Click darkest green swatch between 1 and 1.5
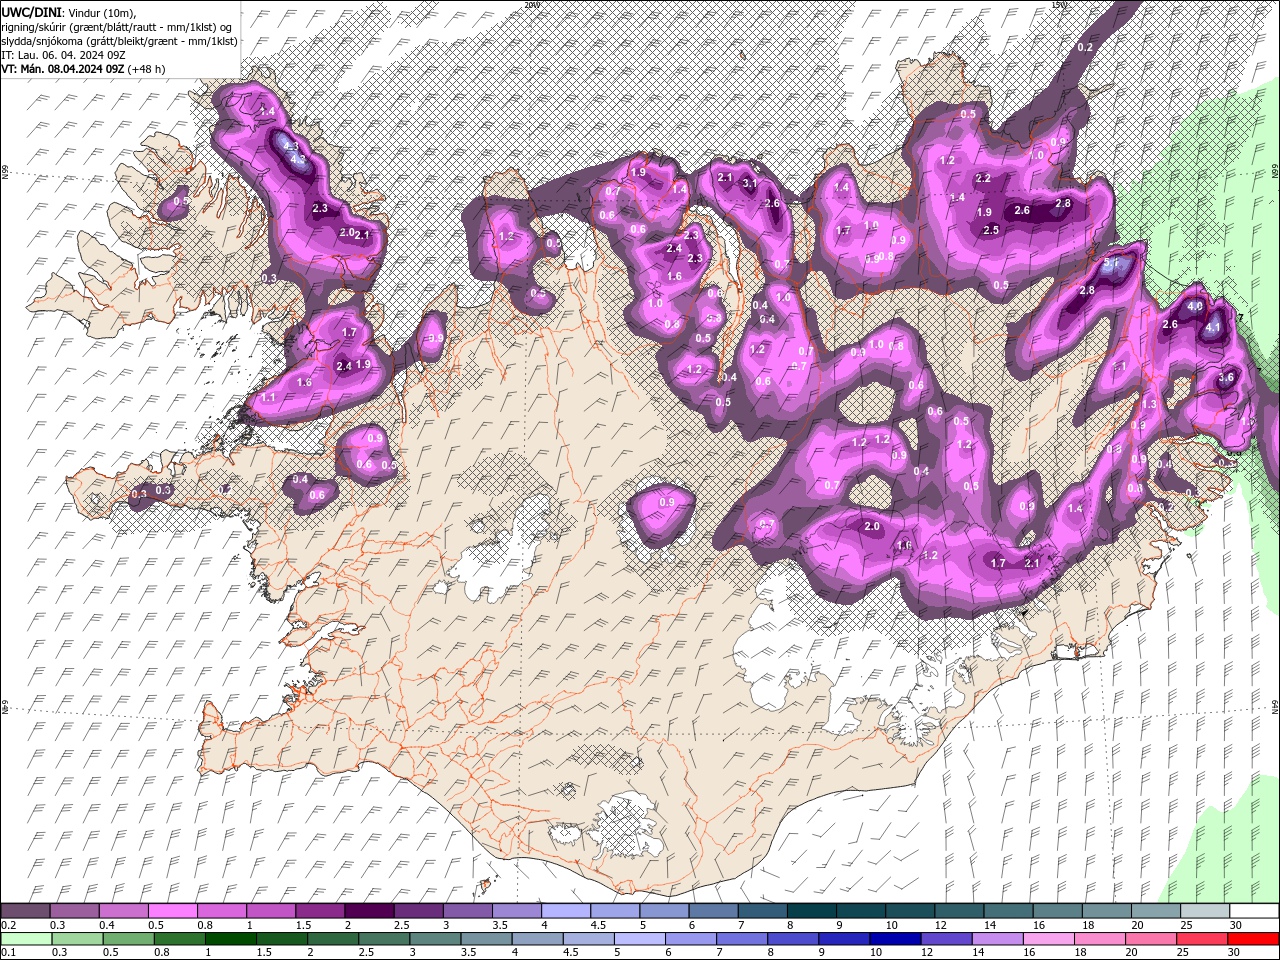Image resolution: width=1280 pixels, height=960 pixels. click(x=231, y=939)
